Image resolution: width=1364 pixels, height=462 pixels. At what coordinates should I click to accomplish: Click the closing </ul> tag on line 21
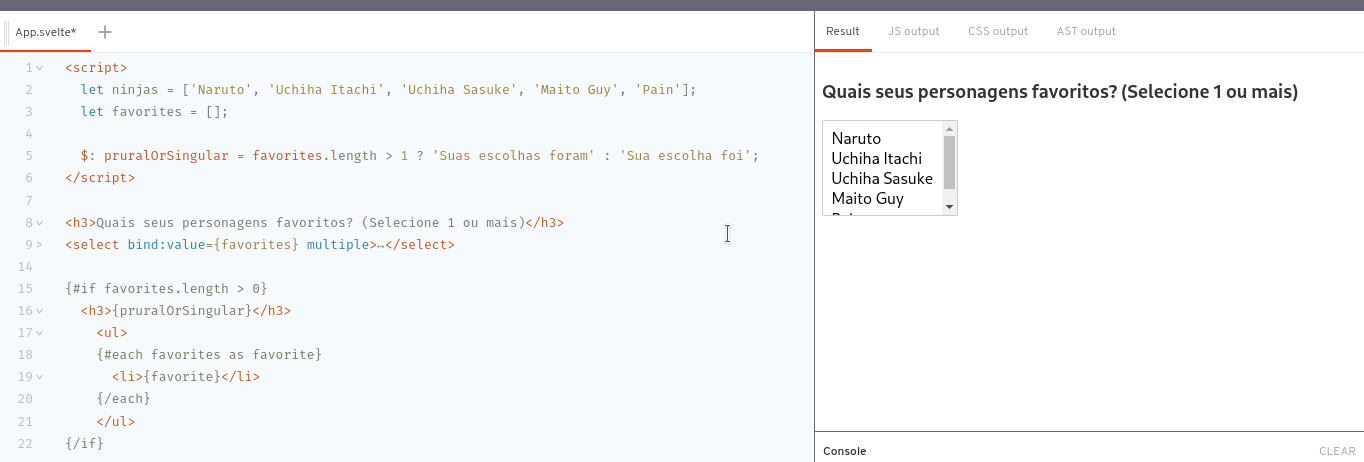click(116, 421)
